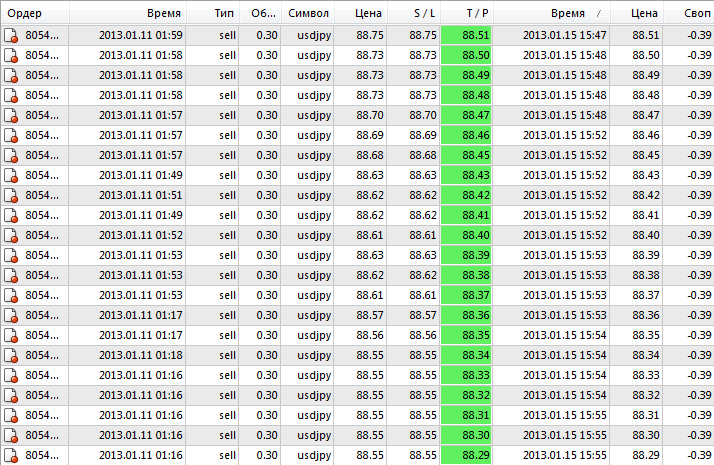714x465 pixels.
Task: Click the order icon in the T/P 88.47 row
Action: 11,116
